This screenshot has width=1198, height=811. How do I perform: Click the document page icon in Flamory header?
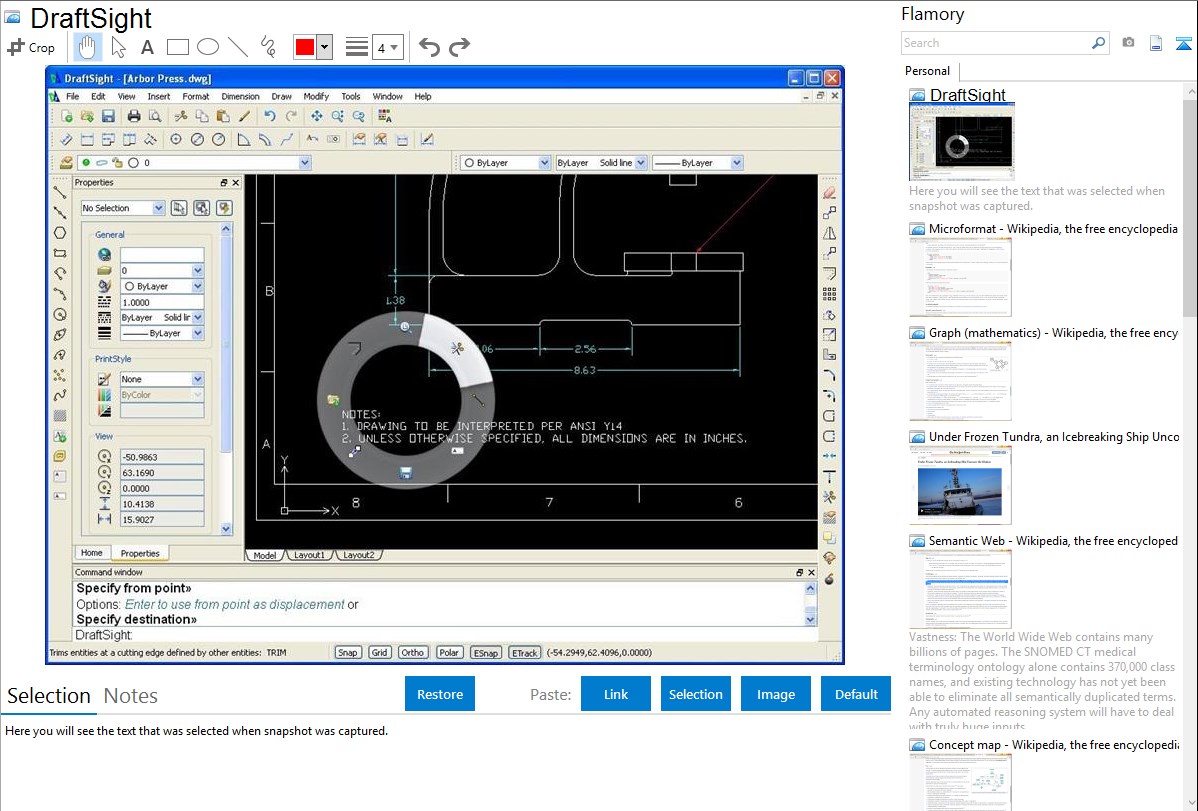point(1156,43)
